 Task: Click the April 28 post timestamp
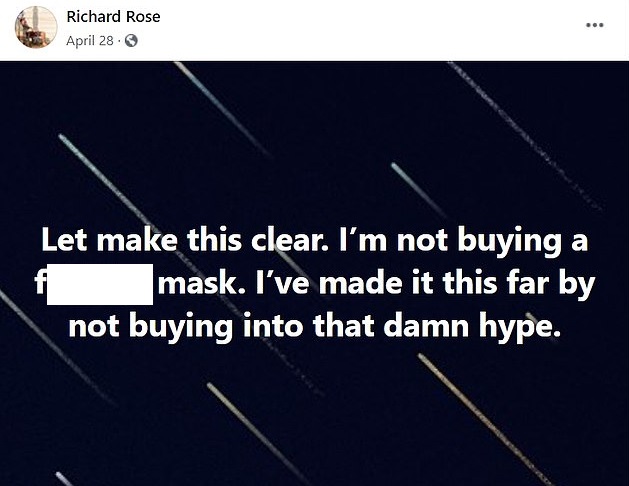click(88, 41)
